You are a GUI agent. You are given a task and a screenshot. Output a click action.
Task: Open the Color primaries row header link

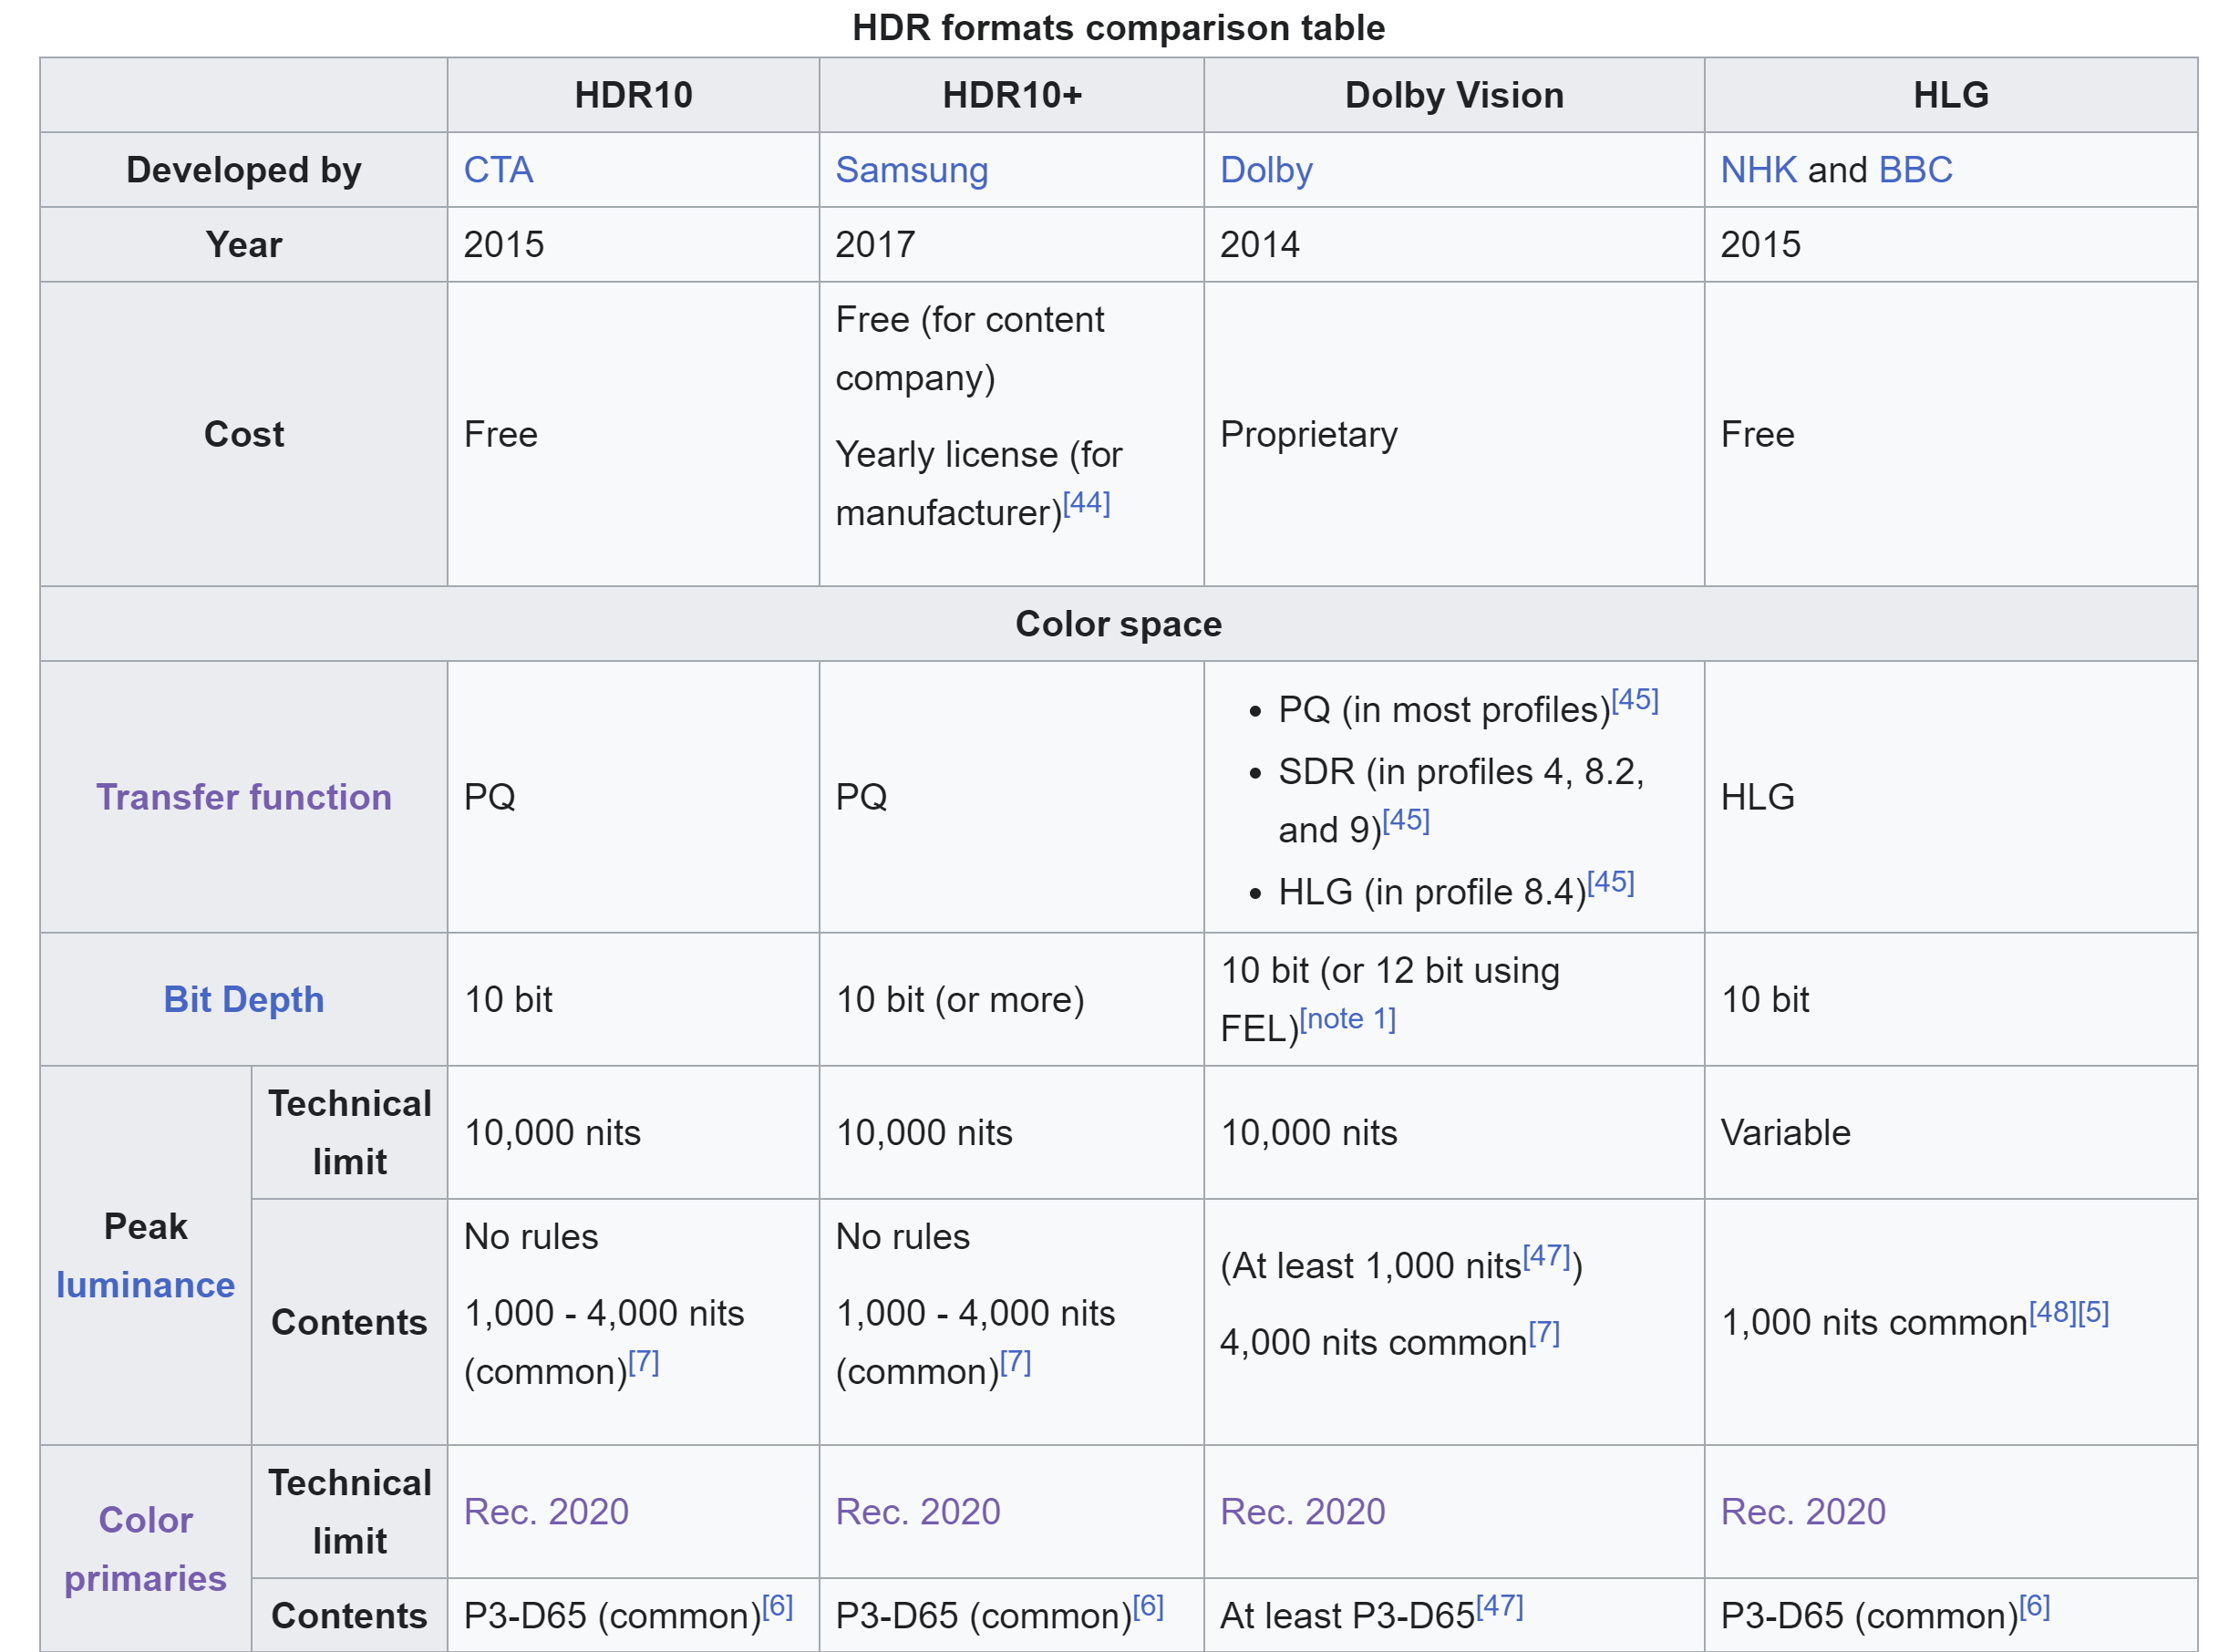tap(145, 1549)
